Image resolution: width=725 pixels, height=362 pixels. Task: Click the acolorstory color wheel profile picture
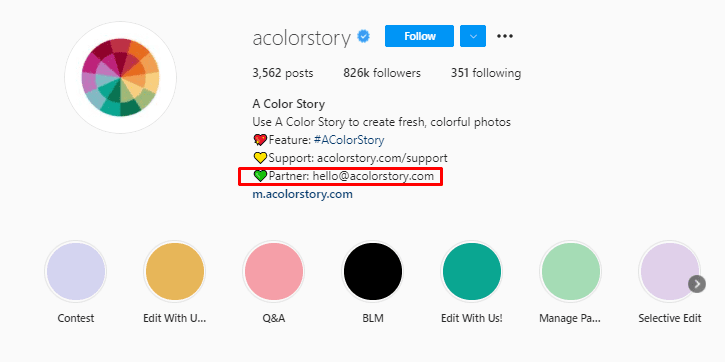click(x=120, y=77)
